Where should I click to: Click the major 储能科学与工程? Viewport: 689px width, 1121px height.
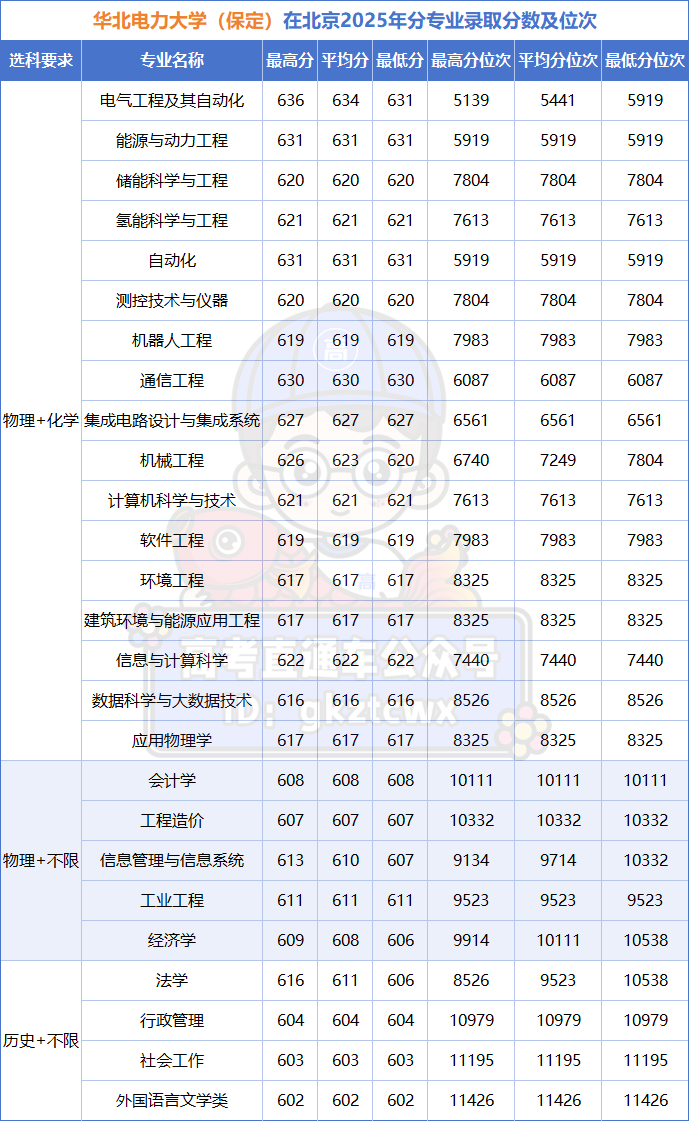coord(172,181)
